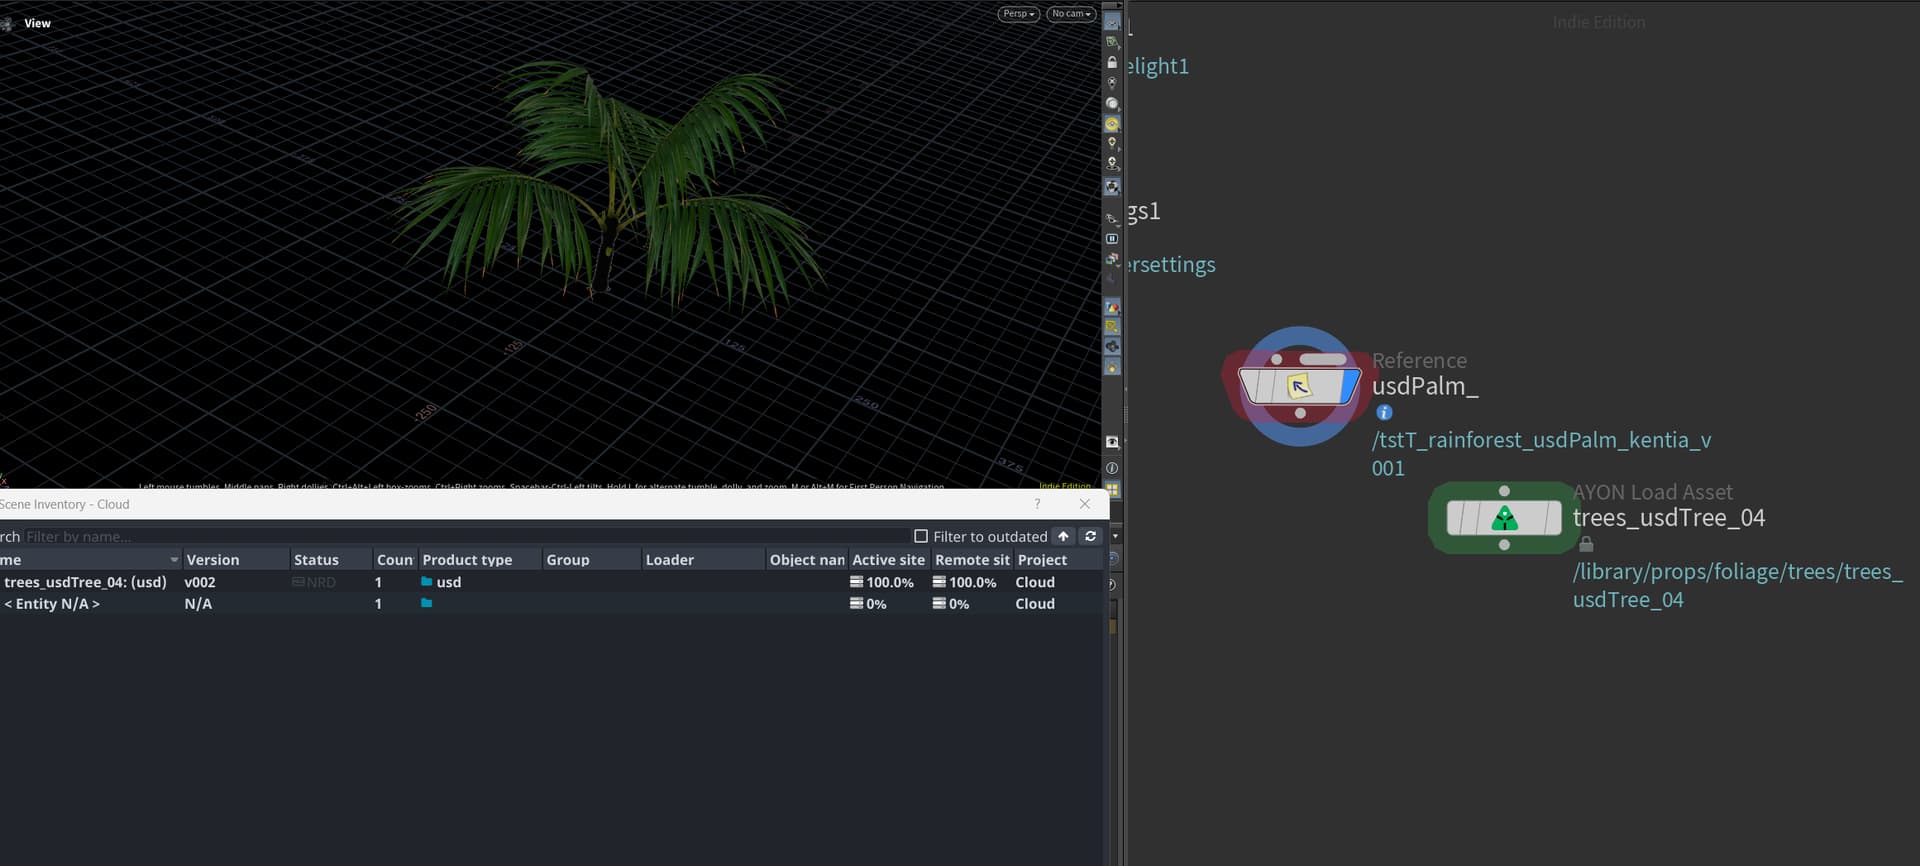1920x866 pixels.
Task: Click the Name column sort arrow
Action: (x=174, y=560)
